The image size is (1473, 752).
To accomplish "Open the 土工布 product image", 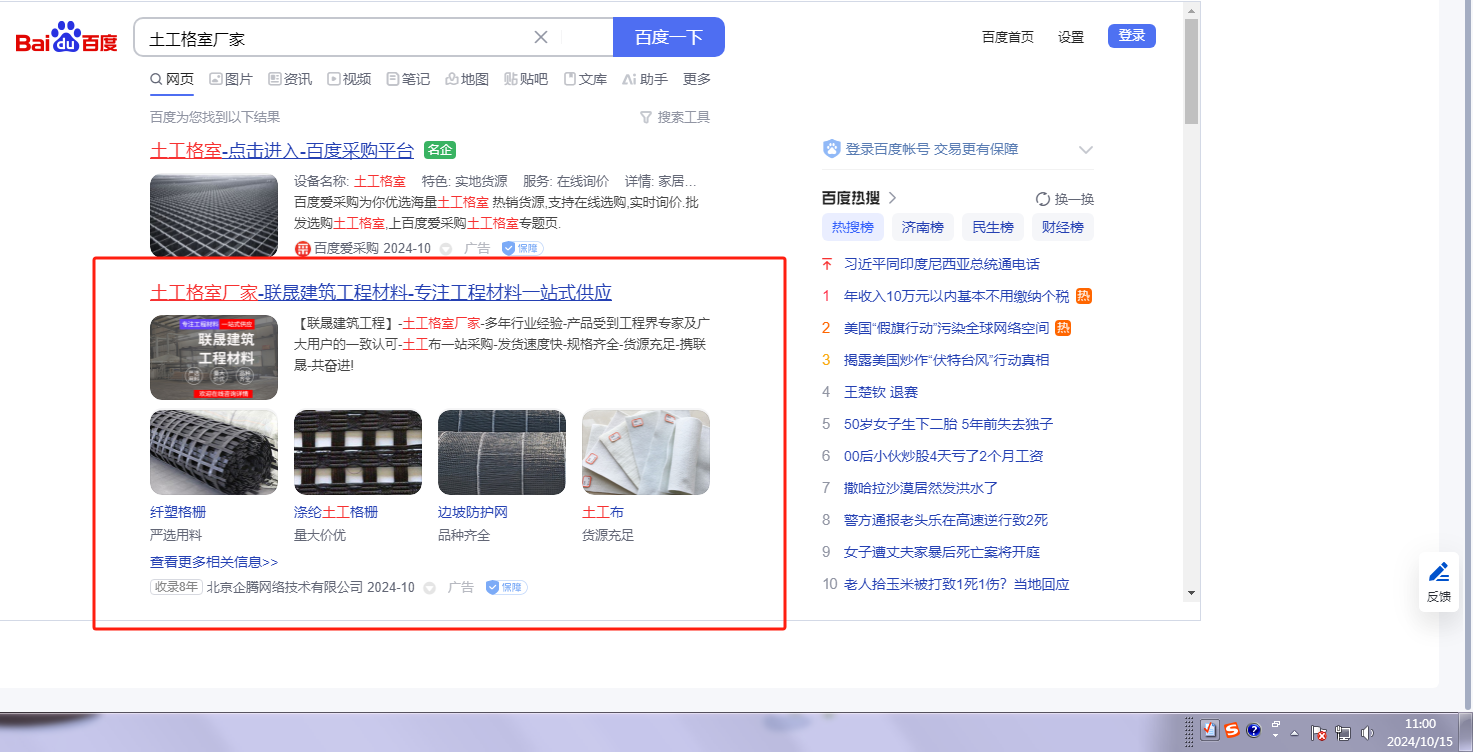I will pyautogui.click(x=646, y=452).
